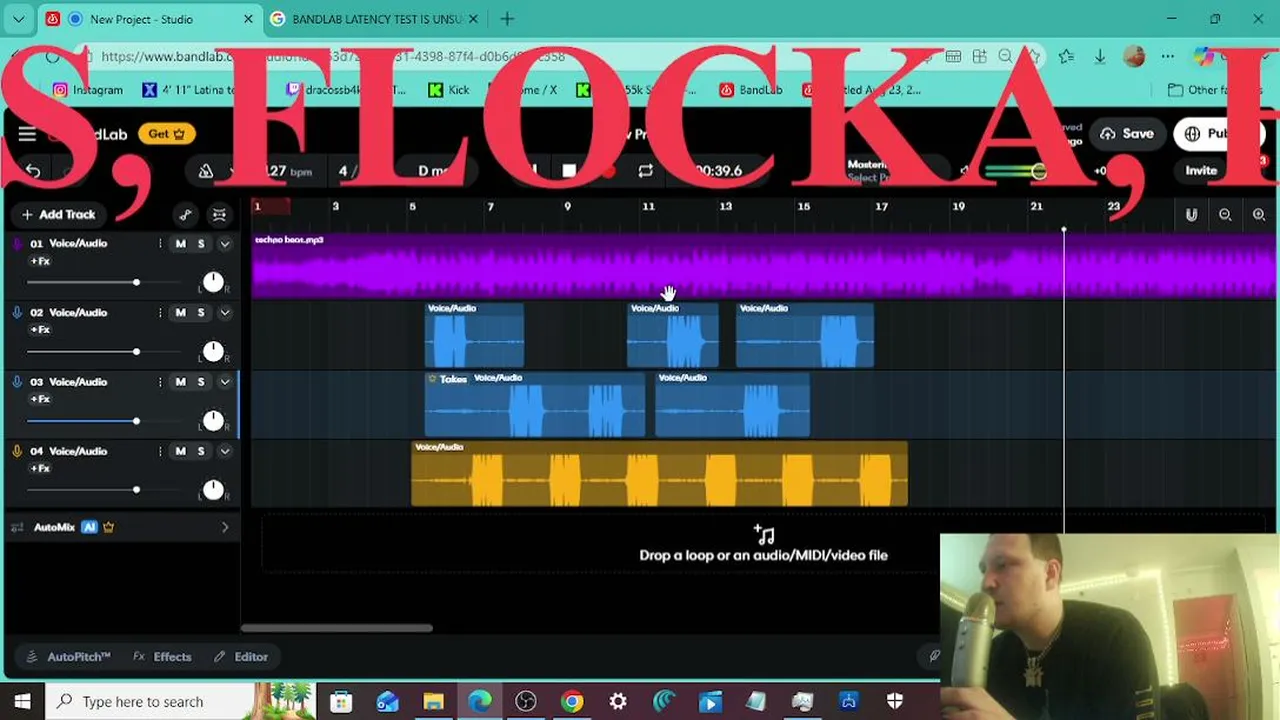The width and height of the screenshot is (1280, 720).
Task: Click the Invite button
Action: (x=1201, y=171)
